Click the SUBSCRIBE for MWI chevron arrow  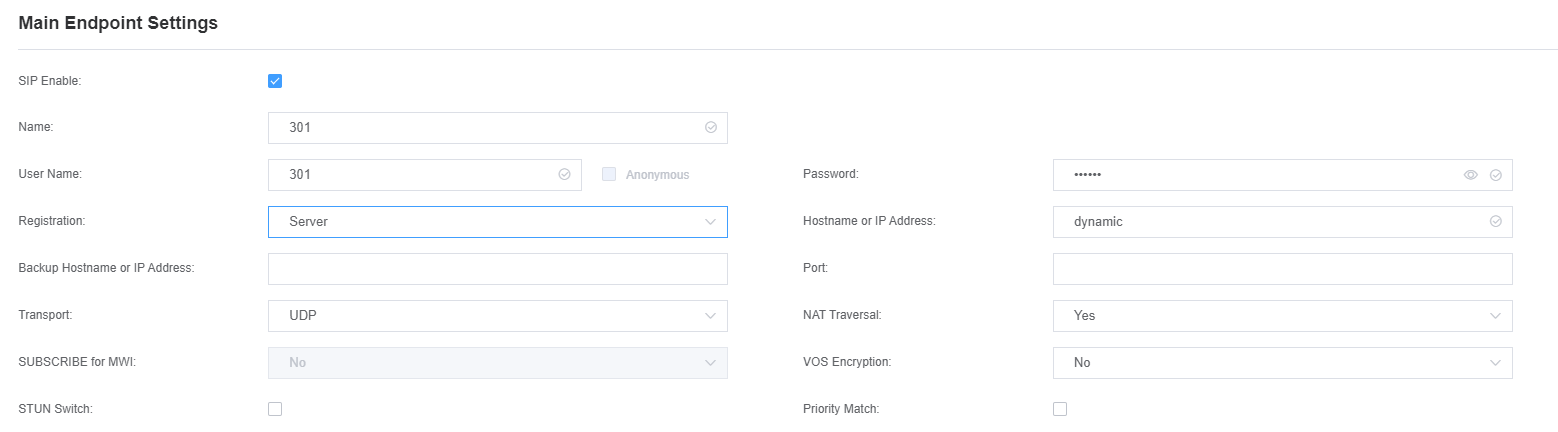[x=711, y=363]
